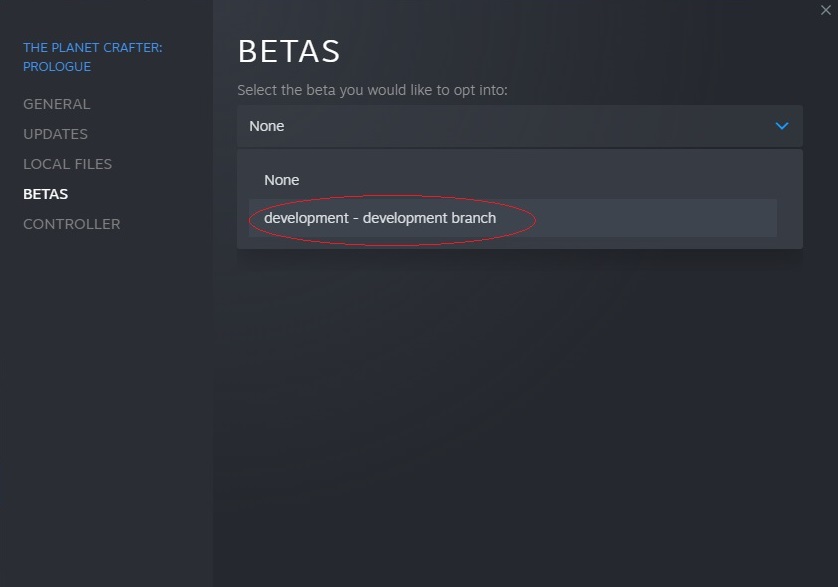This screenshot has height=587, width=838.
Task: Click the empty main panel below the dropdown list
Action: click(520, 400)
